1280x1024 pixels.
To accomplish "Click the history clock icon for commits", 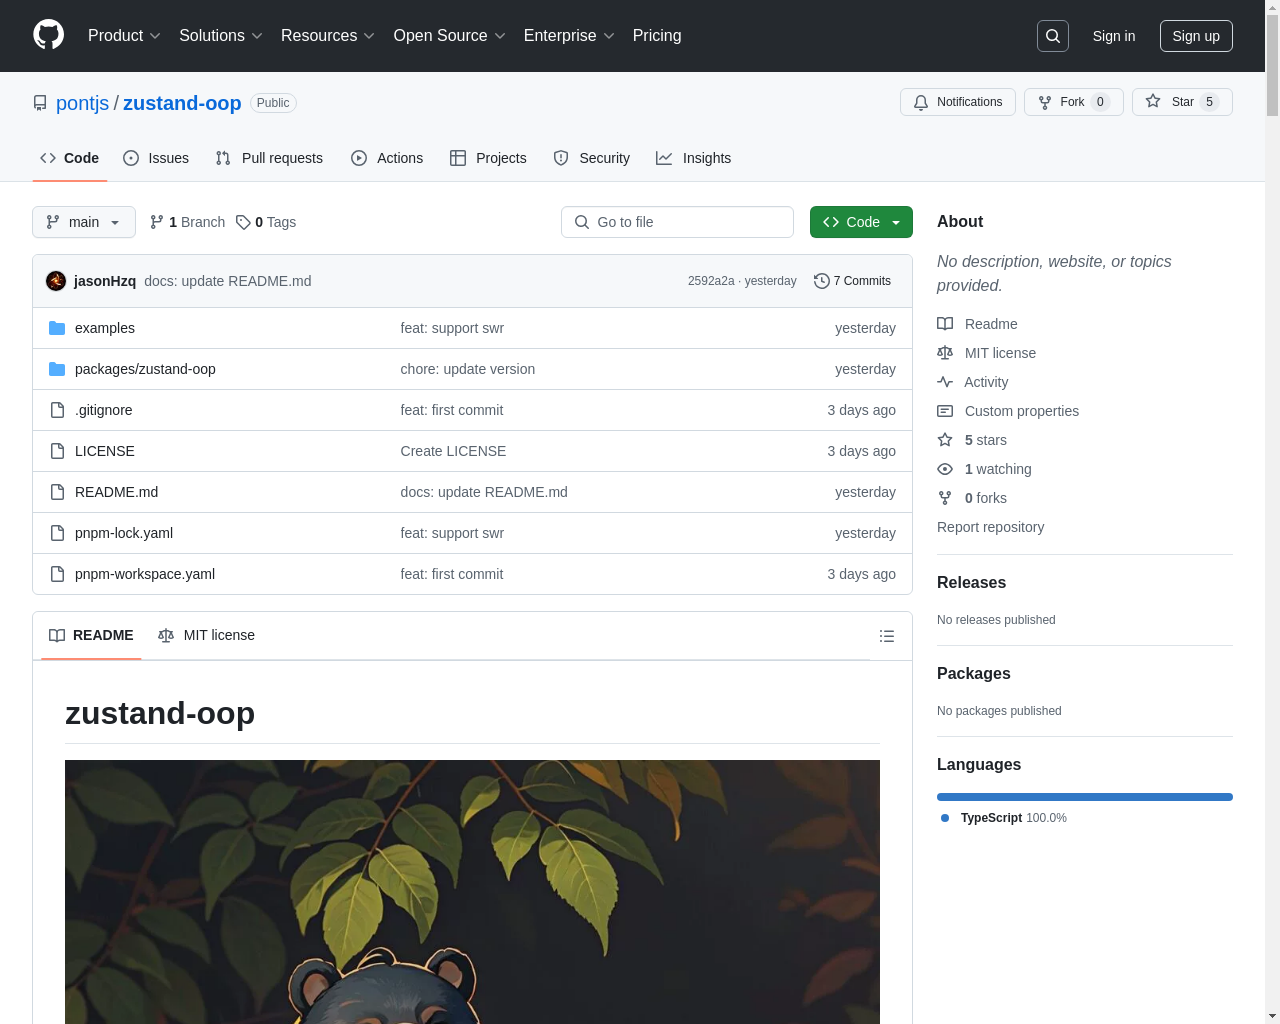I will [822, 281].
